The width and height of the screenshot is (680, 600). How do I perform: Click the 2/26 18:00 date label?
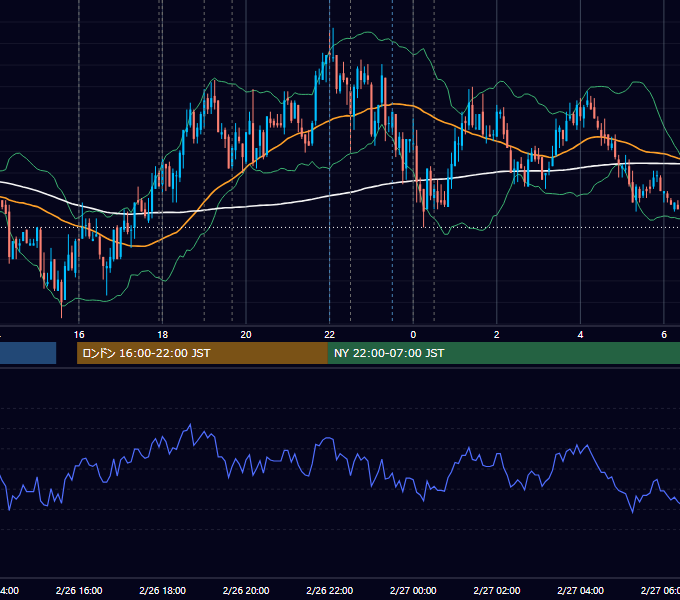[x=162, y=590]
